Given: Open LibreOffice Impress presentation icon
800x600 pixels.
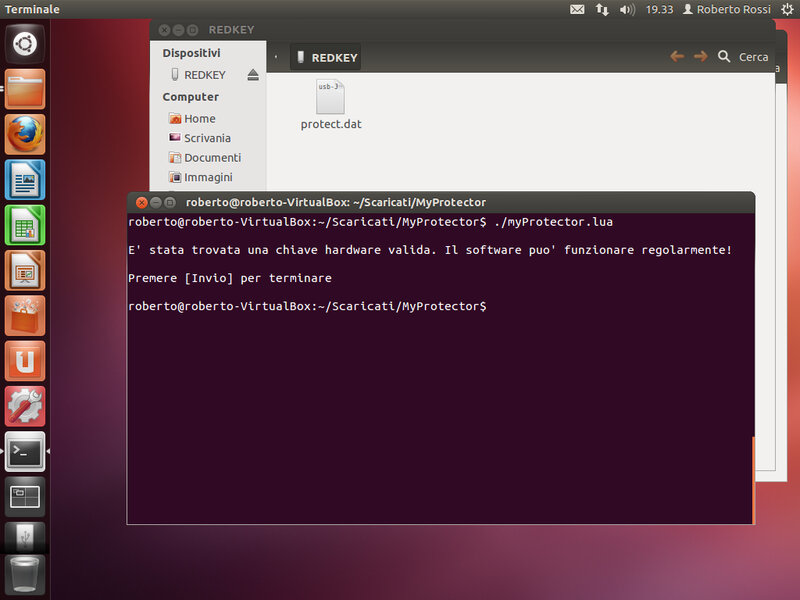Looking at the screenshot, I should pos(25,270).
